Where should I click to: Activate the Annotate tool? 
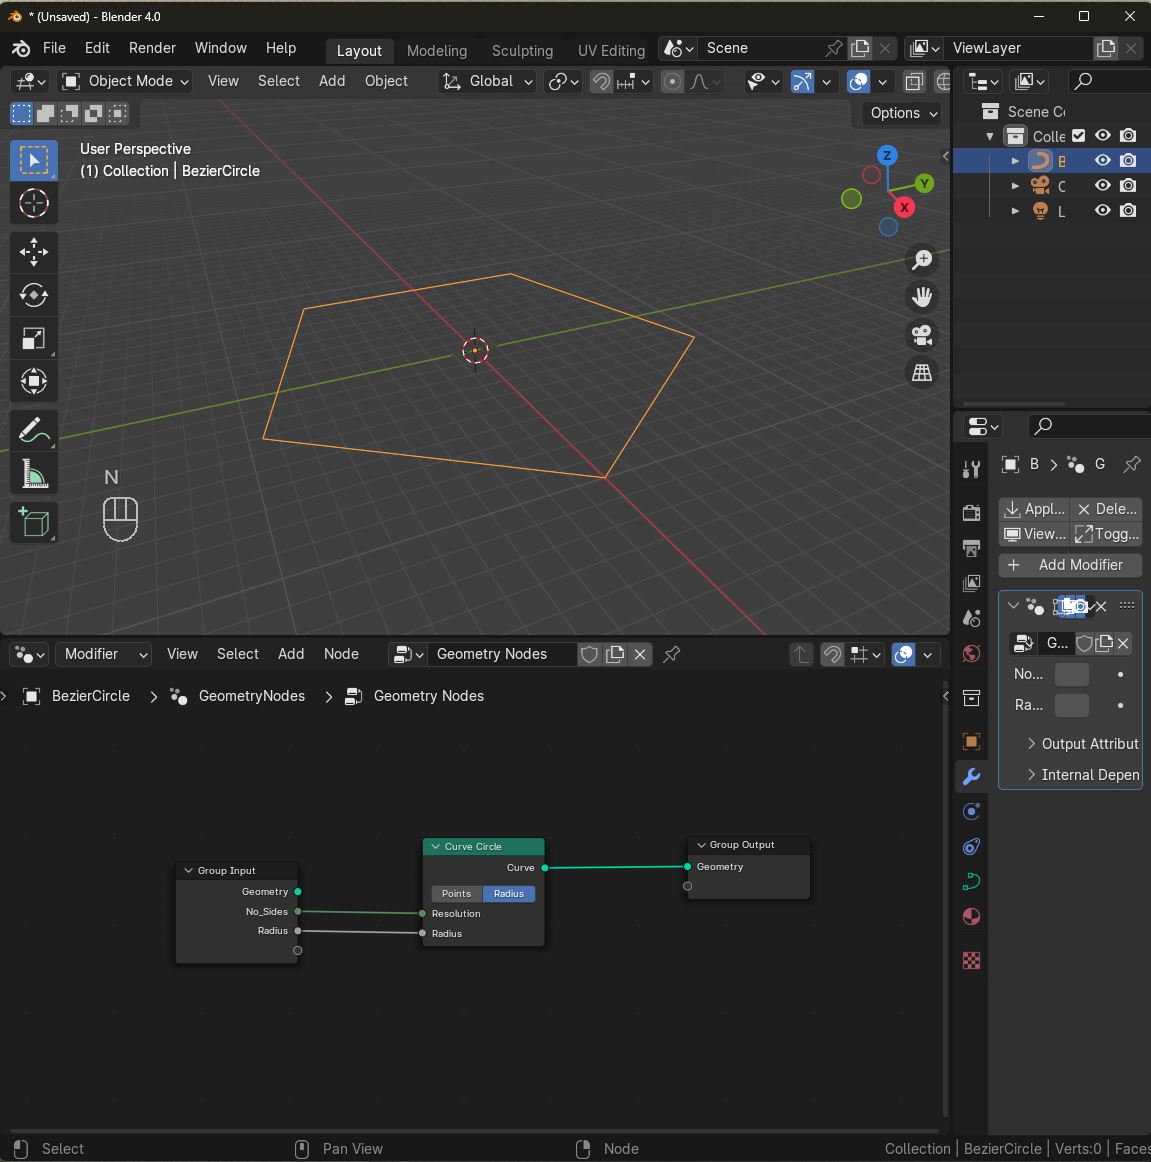tap(33, 431)
